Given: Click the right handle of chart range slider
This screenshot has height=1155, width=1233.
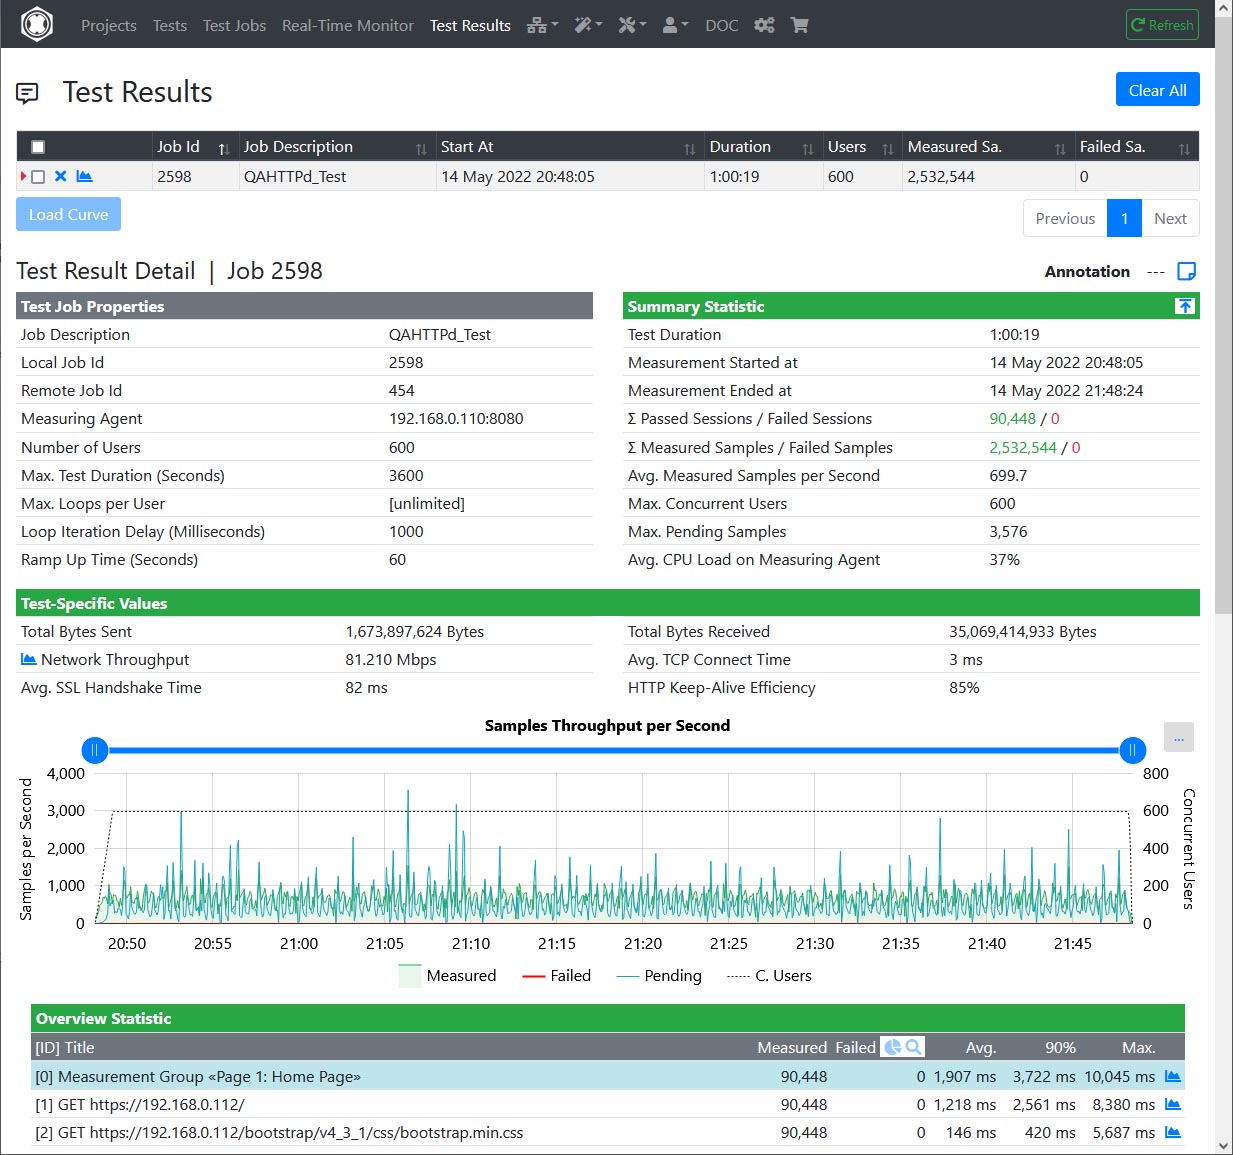Looking at the screenshot, I should tap(1132, 750).
